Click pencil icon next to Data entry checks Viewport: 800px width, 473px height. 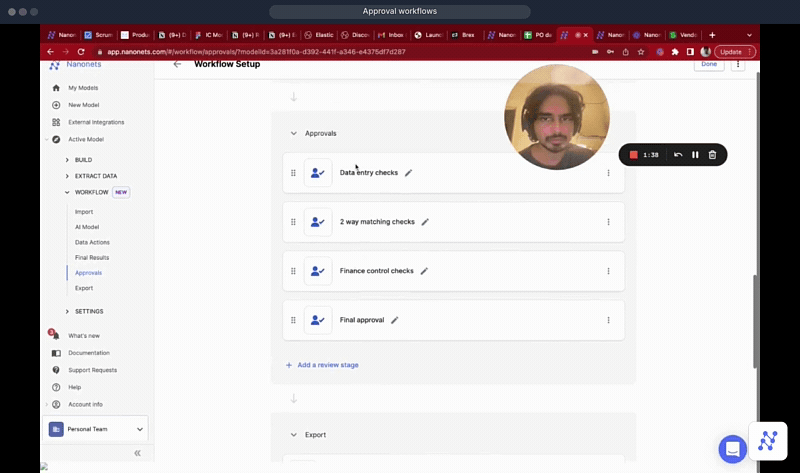408,173
